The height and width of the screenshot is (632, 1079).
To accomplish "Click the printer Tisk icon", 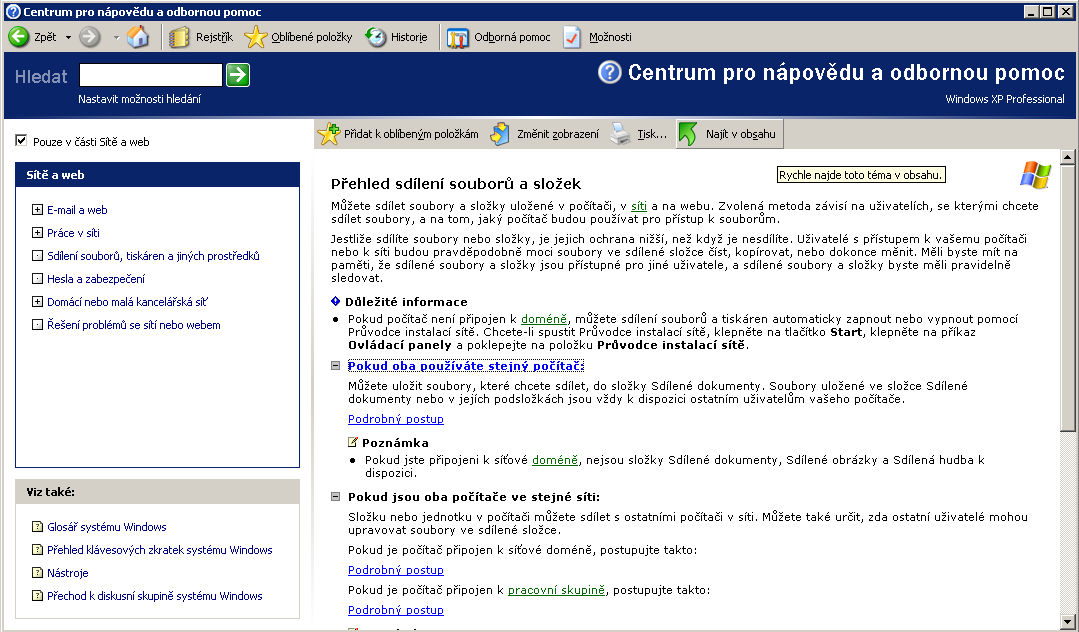I will tap(621, 134).
